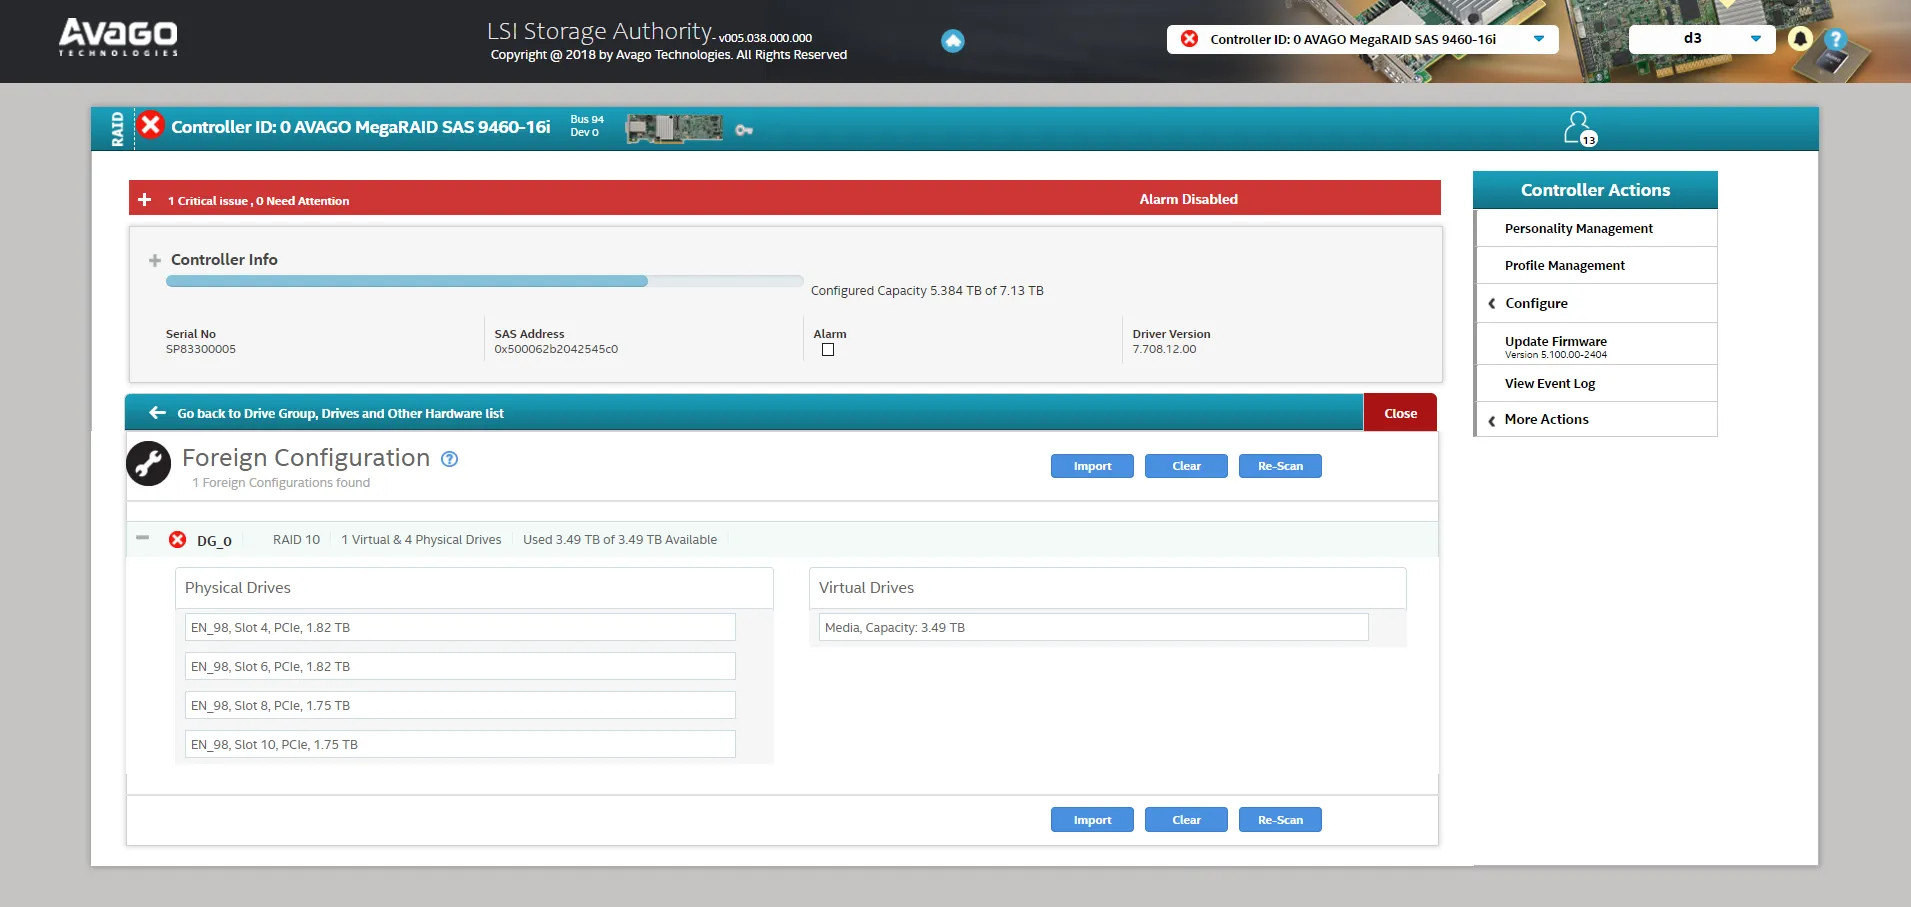Click the Configured Capacity progress bar
Viewport: 1911px width, 907px height.
(483, 281)
